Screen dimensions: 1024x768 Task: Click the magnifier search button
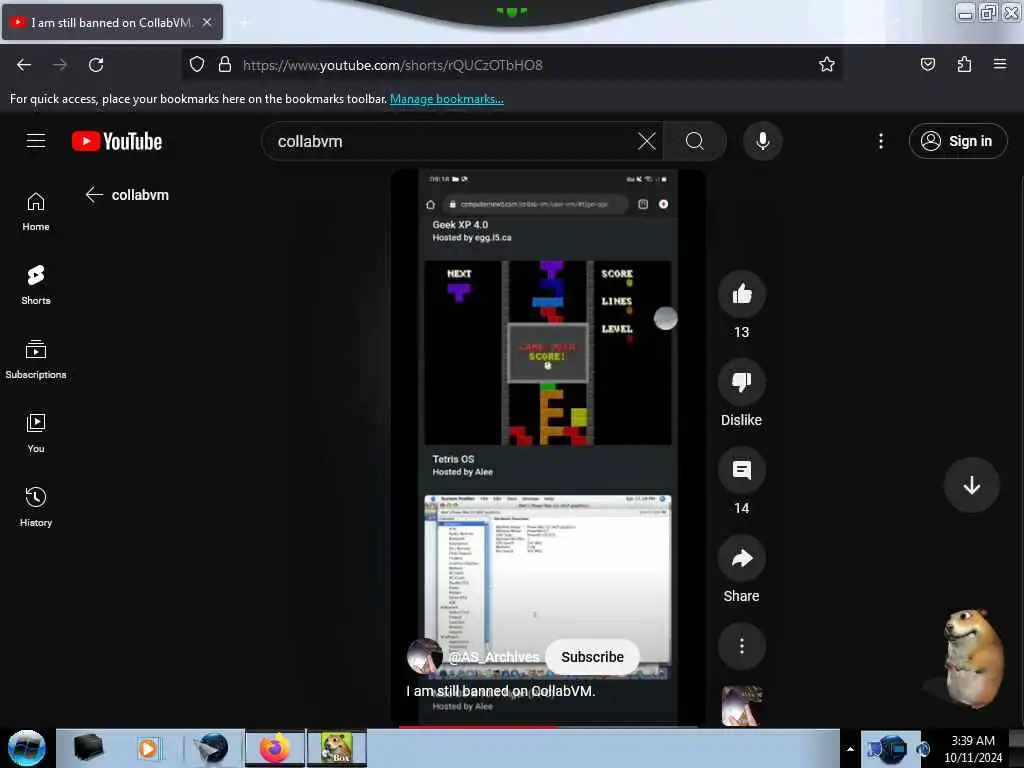(694, 141)
